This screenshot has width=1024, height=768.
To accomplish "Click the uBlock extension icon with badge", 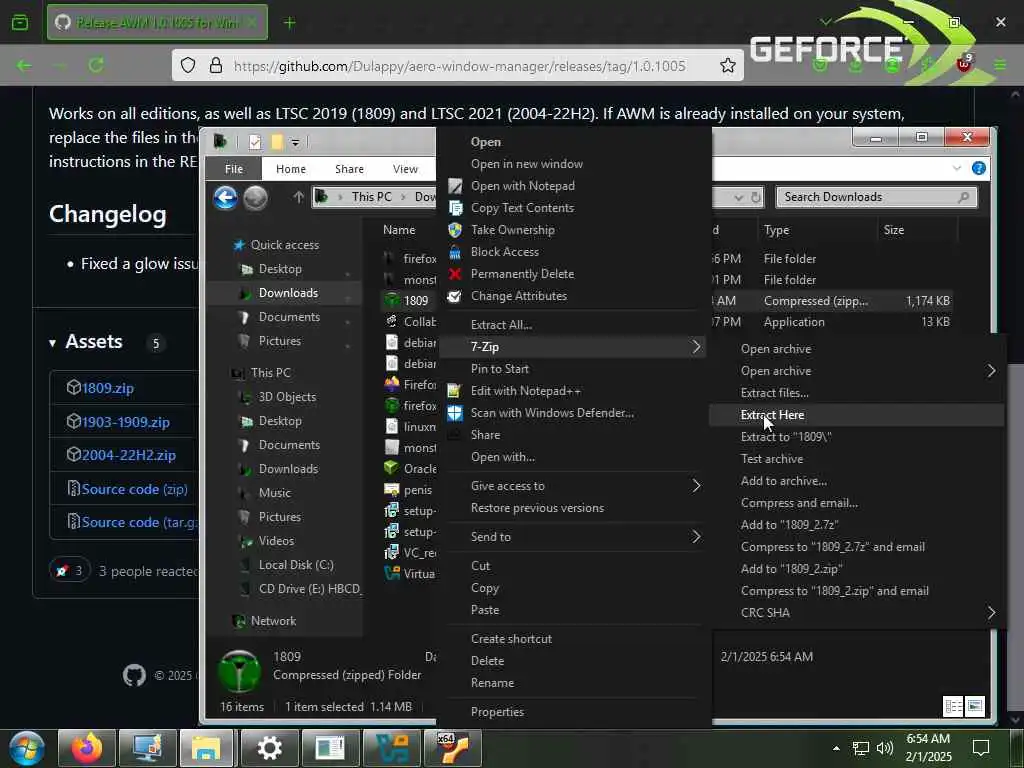I will (x=965, y=63).
